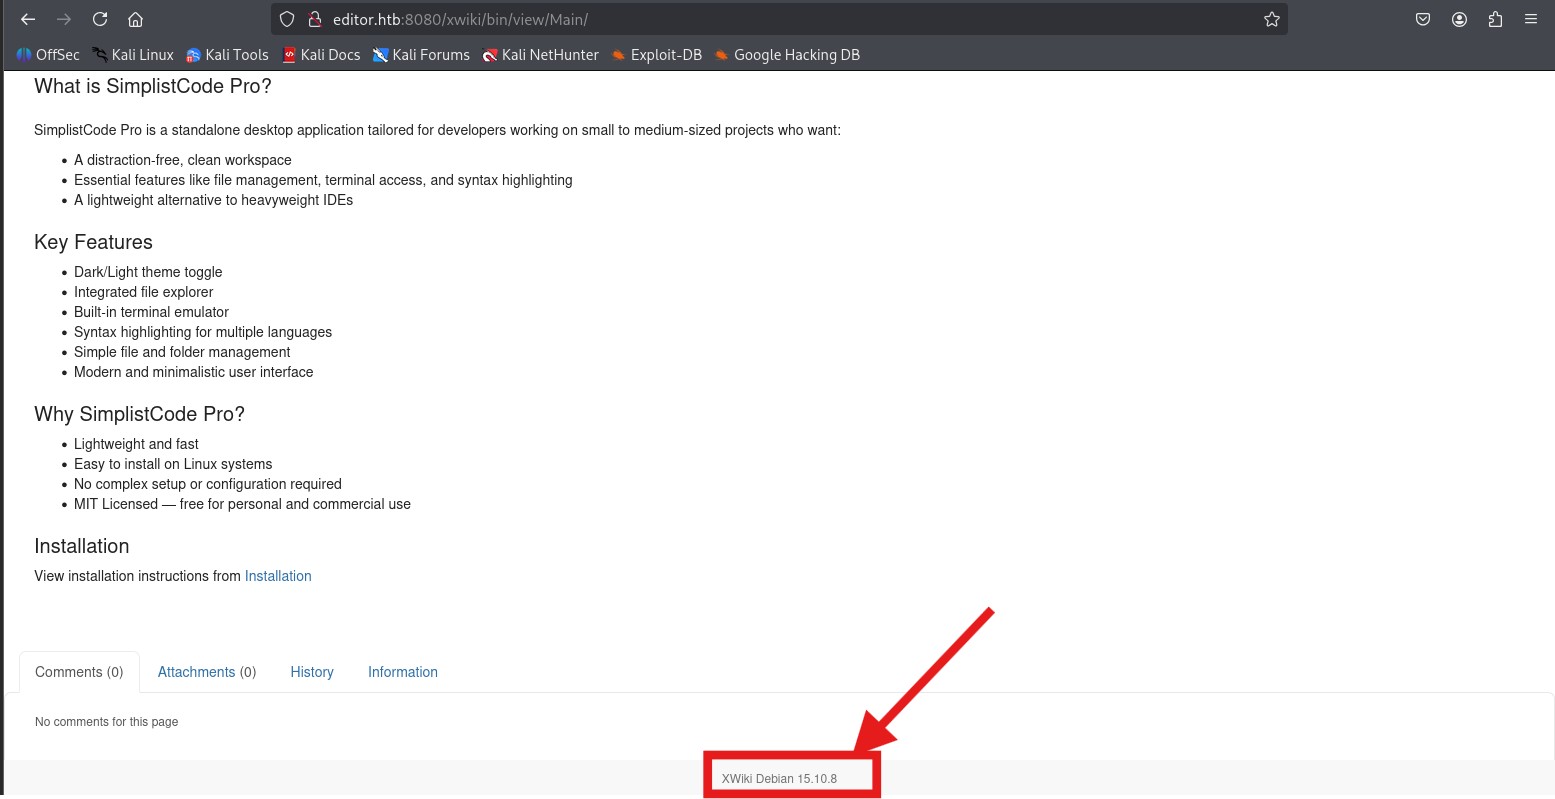
Task: Show the Information tab
Action: pos(403,672)
